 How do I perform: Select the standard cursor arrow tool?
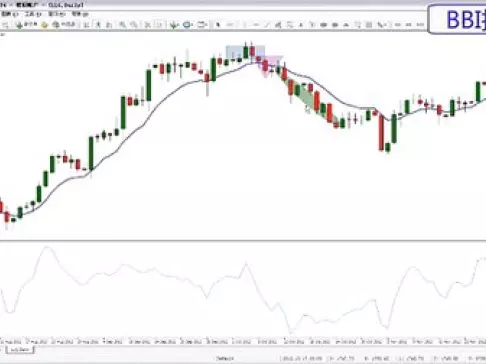[x=218, y=25]
